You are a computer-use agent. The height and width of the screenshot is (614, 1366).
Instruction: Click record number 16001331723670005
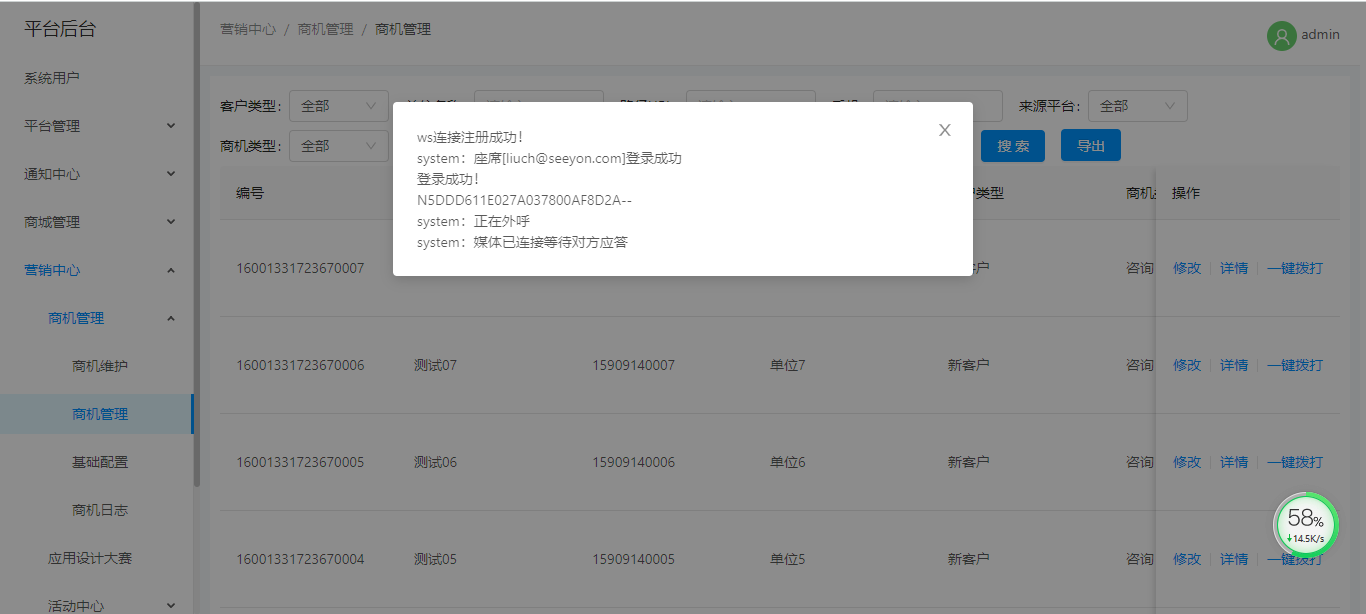pyautogui.click(x=300, y=462)
